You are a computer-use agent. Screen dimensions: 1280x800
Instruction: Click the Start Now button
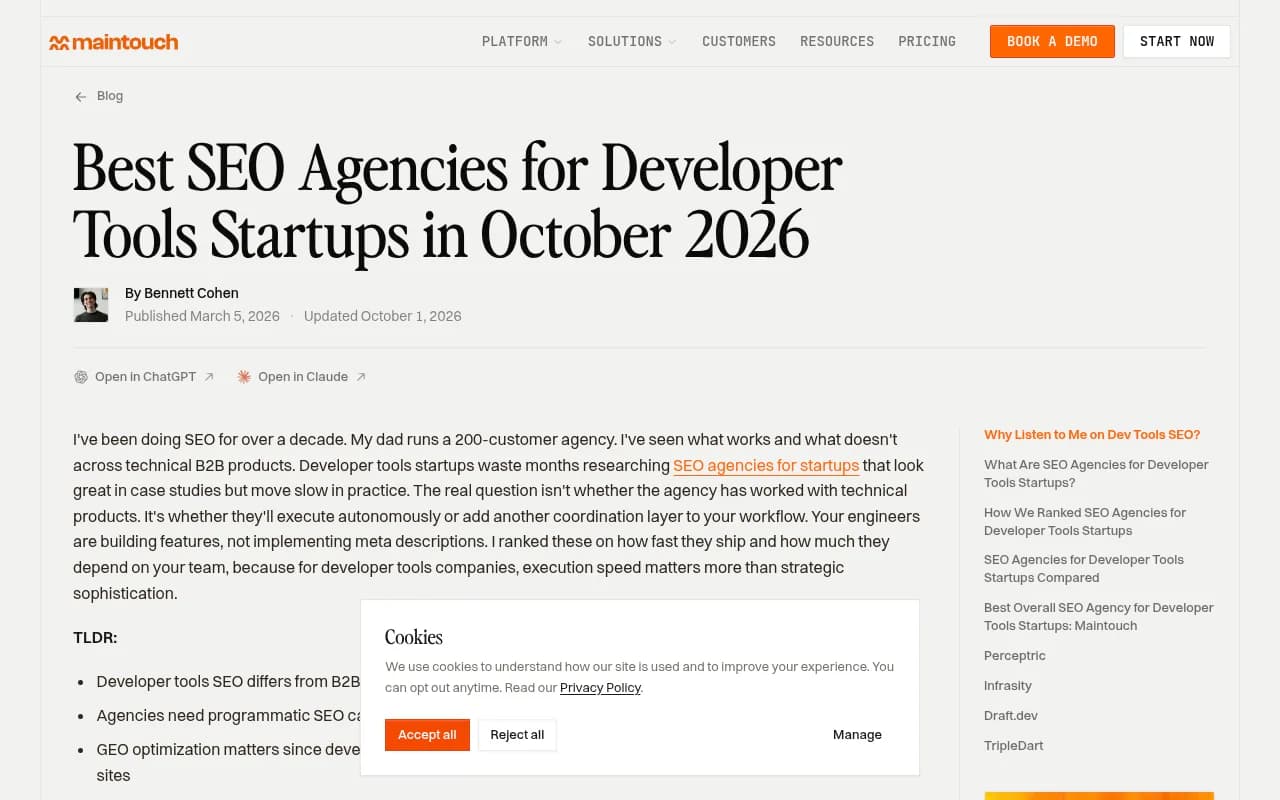pyautogui.click(x=1177, y=41)
